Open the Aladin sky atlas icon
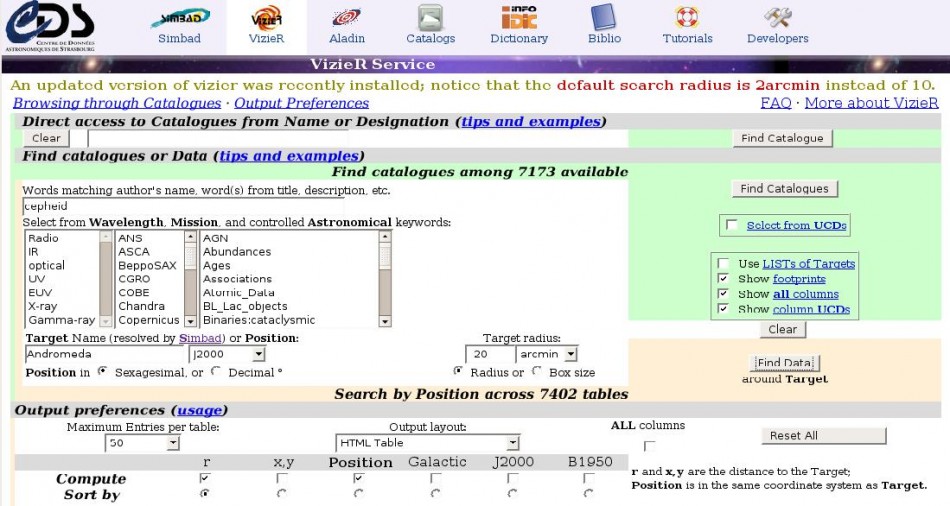This screenshot has height=506, width=950. pos(347,18)
